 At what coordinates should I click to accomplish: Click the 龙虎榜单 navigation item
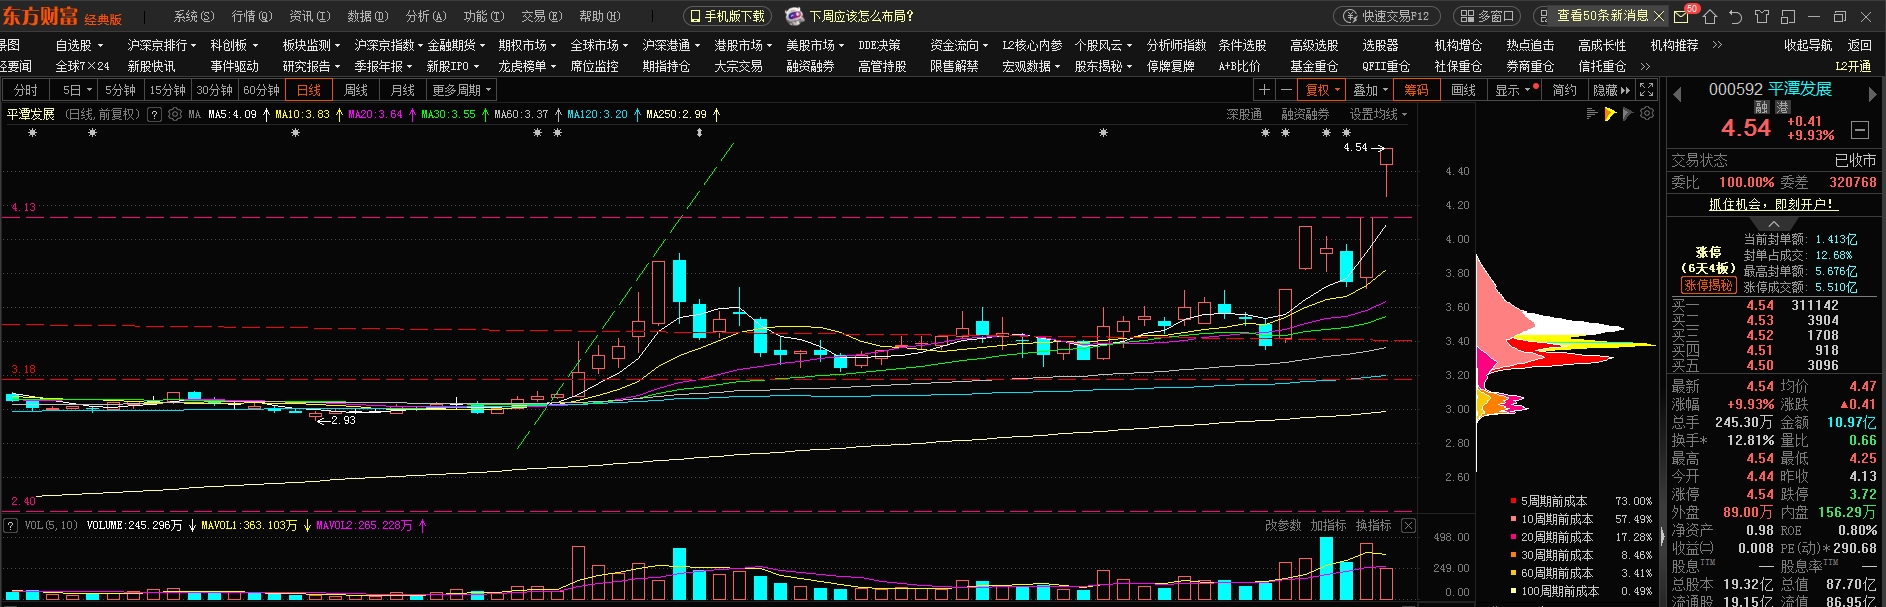[x=527, y=66]
